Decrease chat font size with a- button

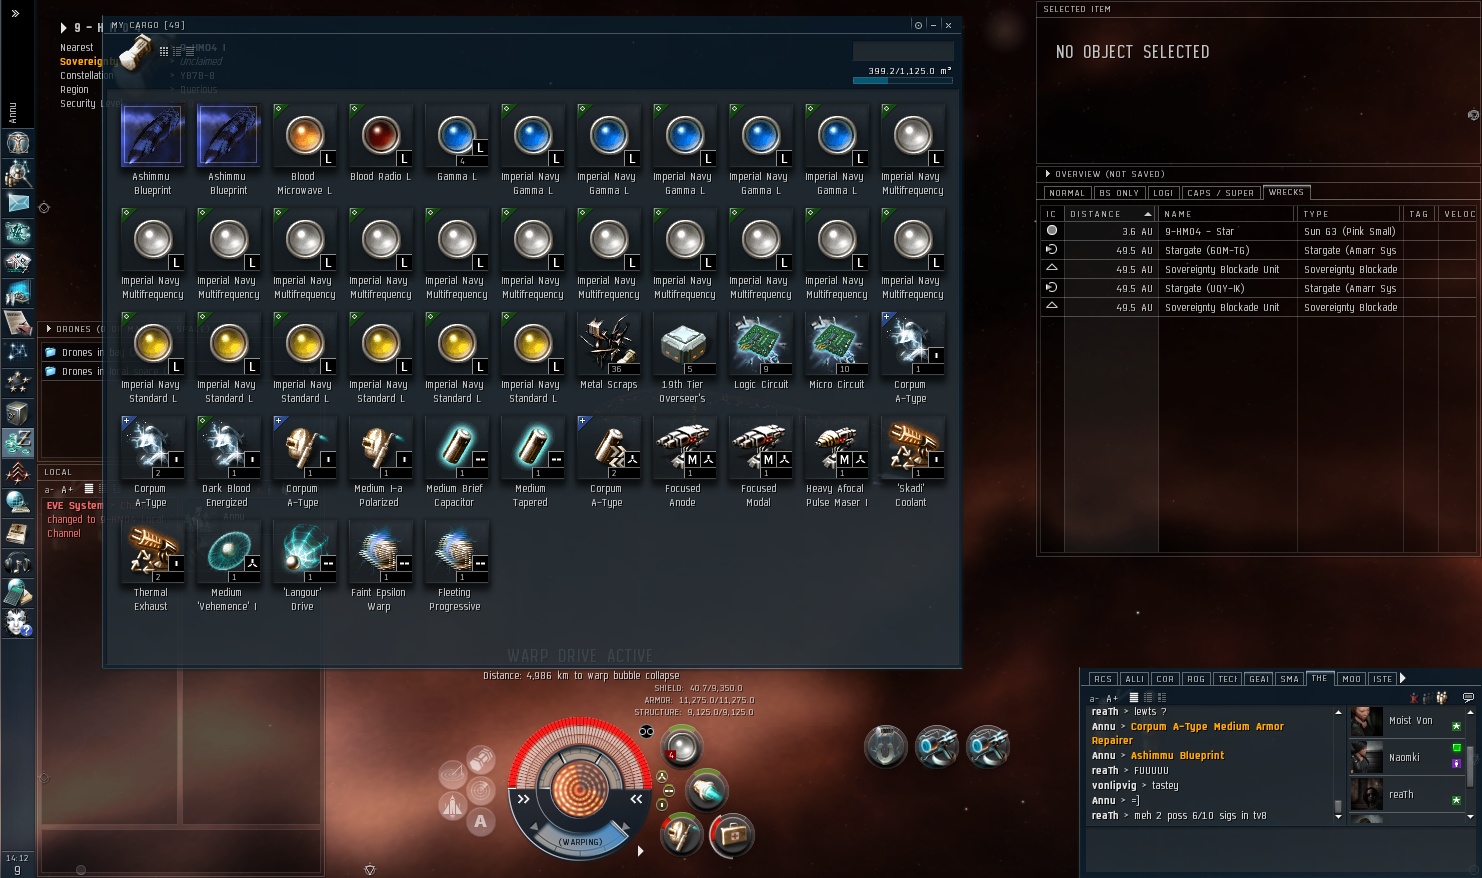coord(1095,698)
